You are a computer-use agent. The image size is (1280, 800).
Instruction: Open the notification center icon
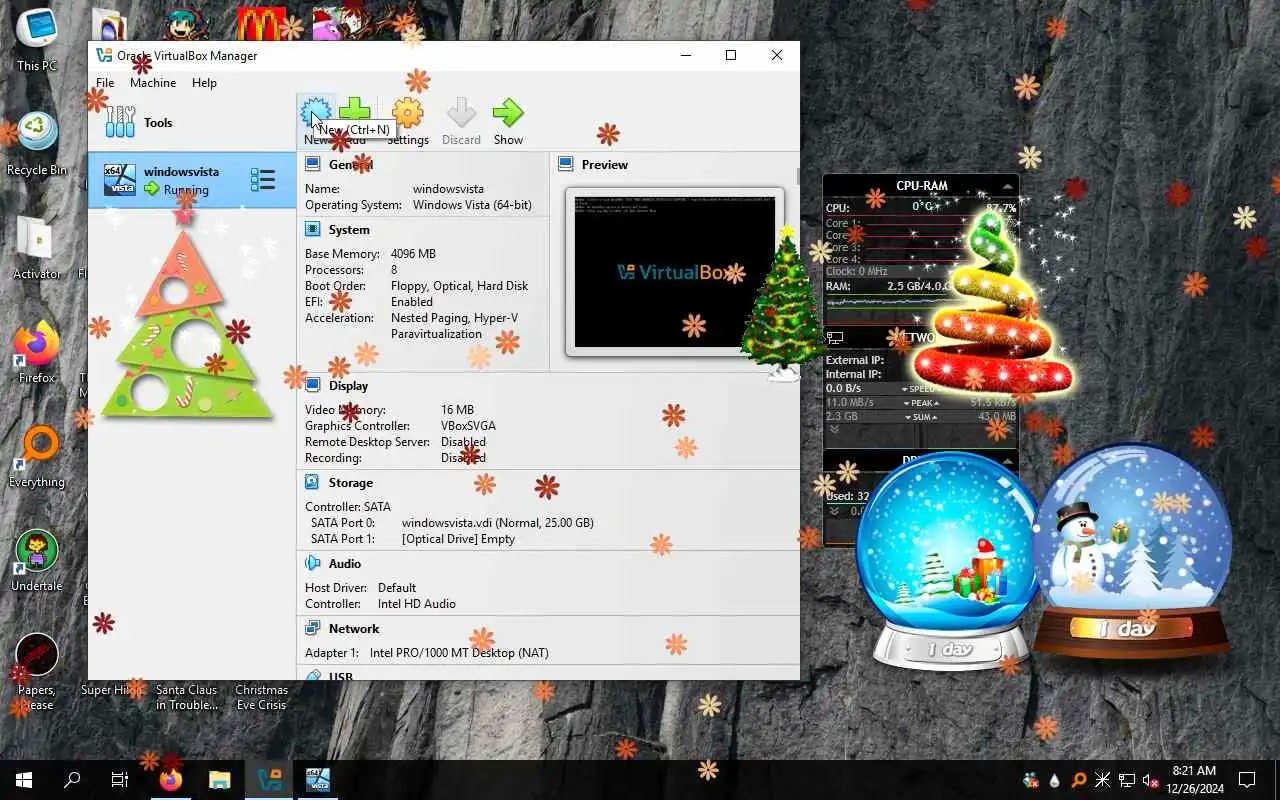click(x=1247, y=780)
